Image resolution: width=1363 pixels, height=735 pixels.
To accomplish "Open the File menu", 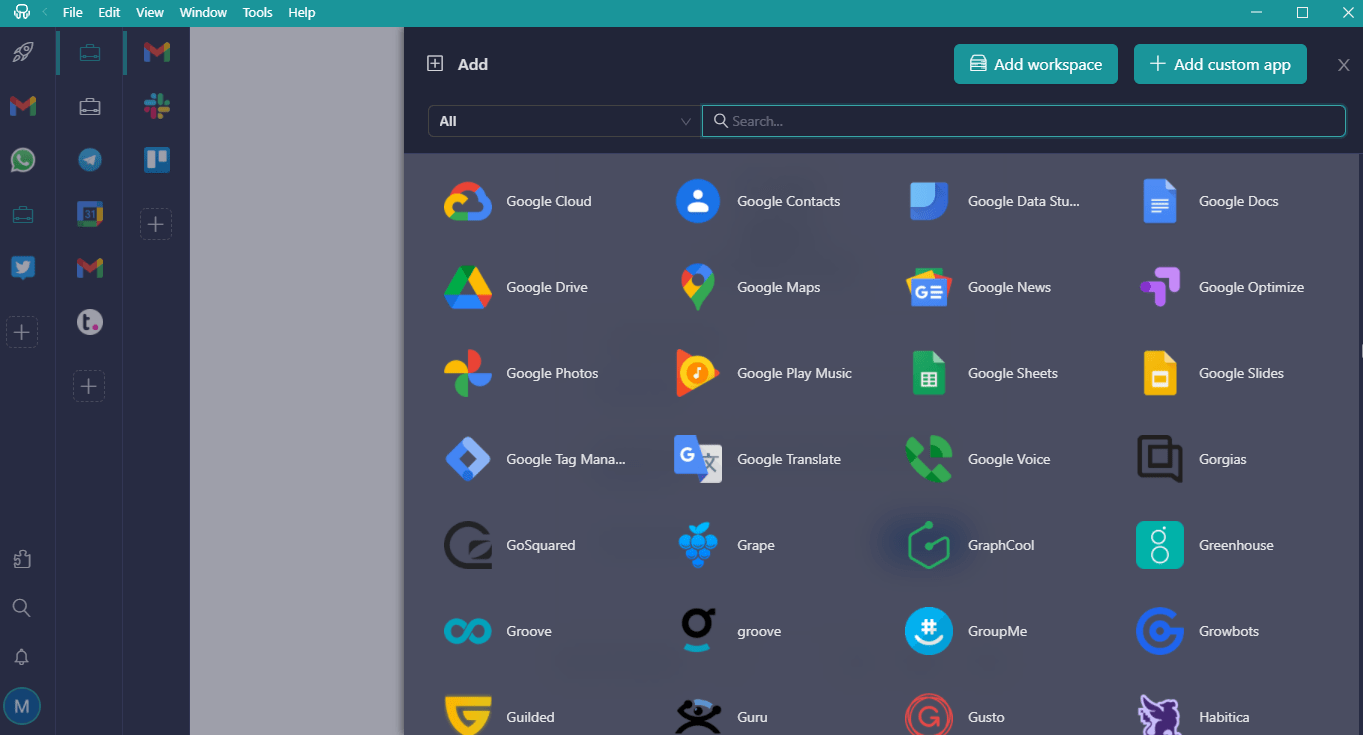I will (x=72, y=13).
